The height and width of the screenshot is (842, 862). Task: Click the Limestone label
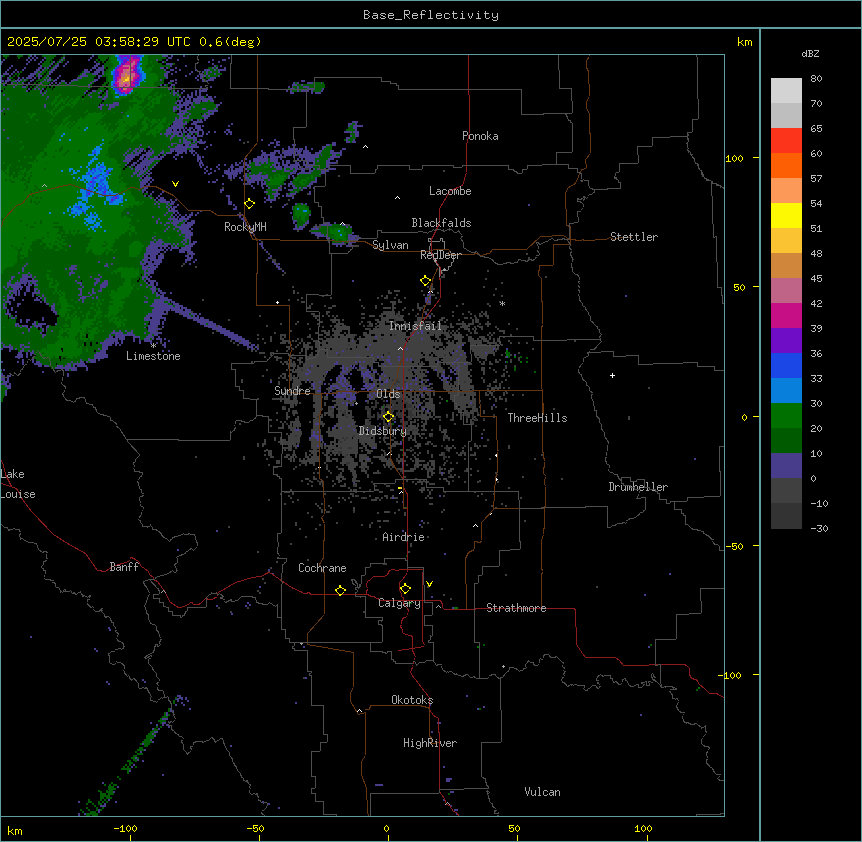pos(153,356)
